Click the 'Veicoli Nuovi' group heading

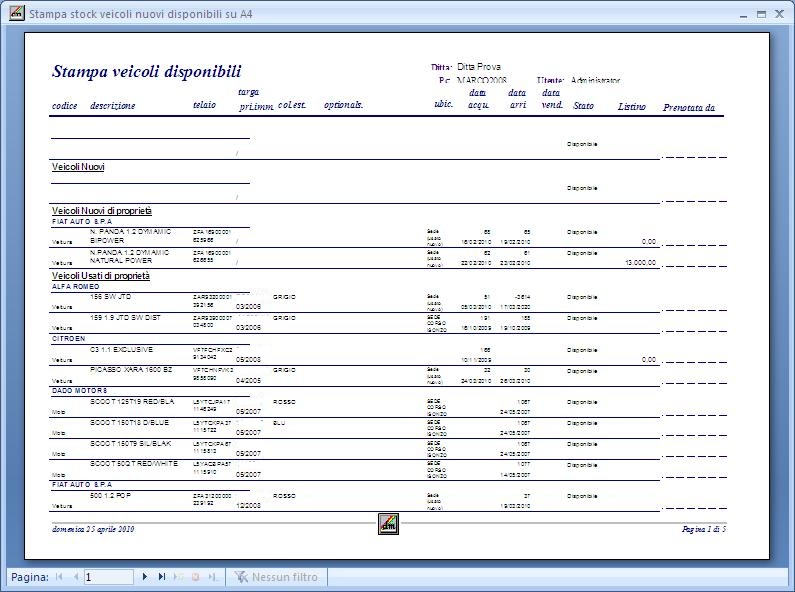[x=78, y=167]
